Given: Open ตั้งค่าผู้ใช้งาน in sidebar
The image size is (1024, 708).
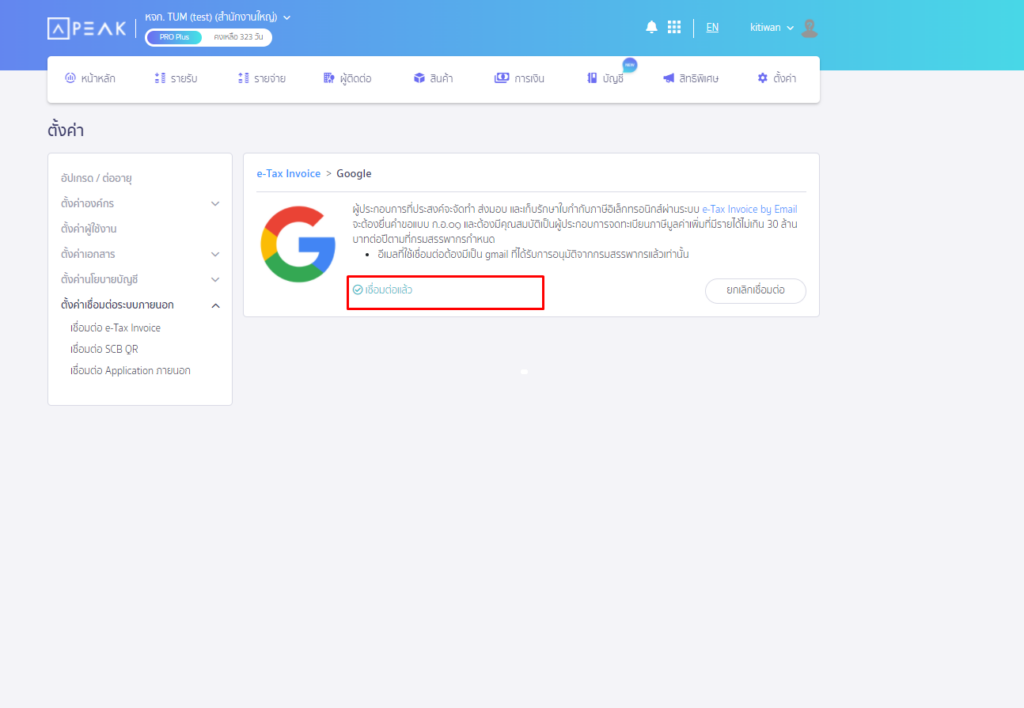Looking at the screenshot, I should [x=89, y=229].
